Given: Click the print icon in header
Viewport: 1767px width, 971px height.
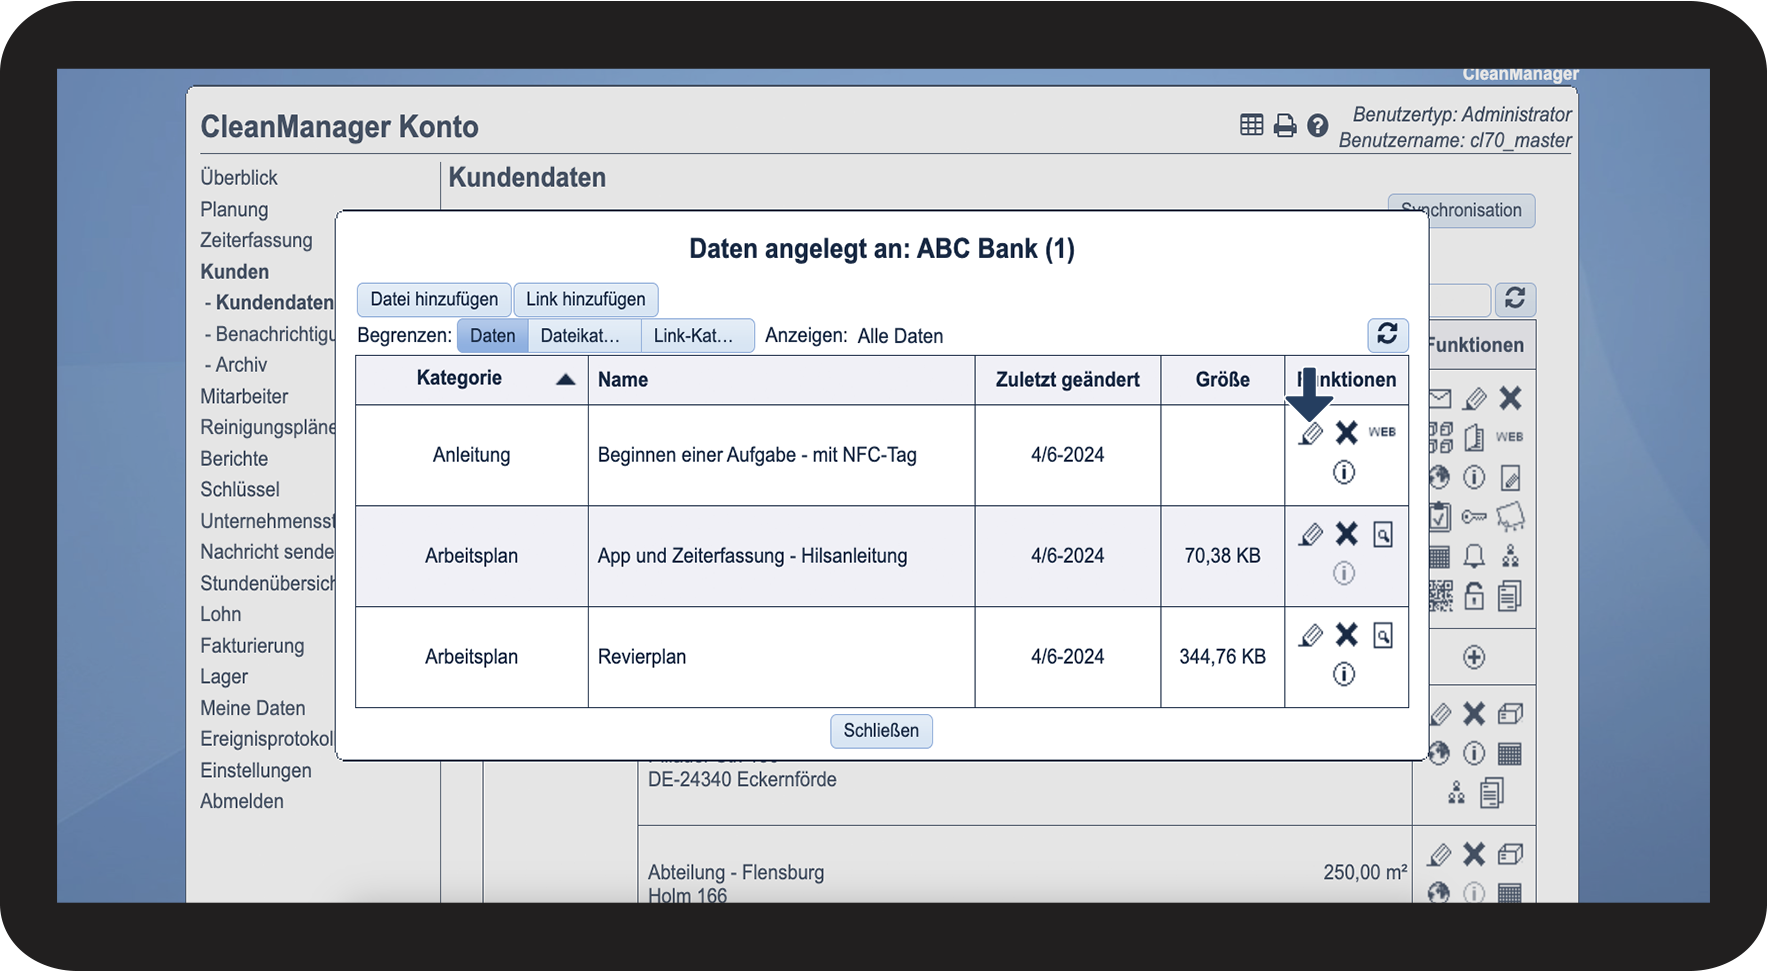Looking at the screenshot, I should click(1284, 126).
